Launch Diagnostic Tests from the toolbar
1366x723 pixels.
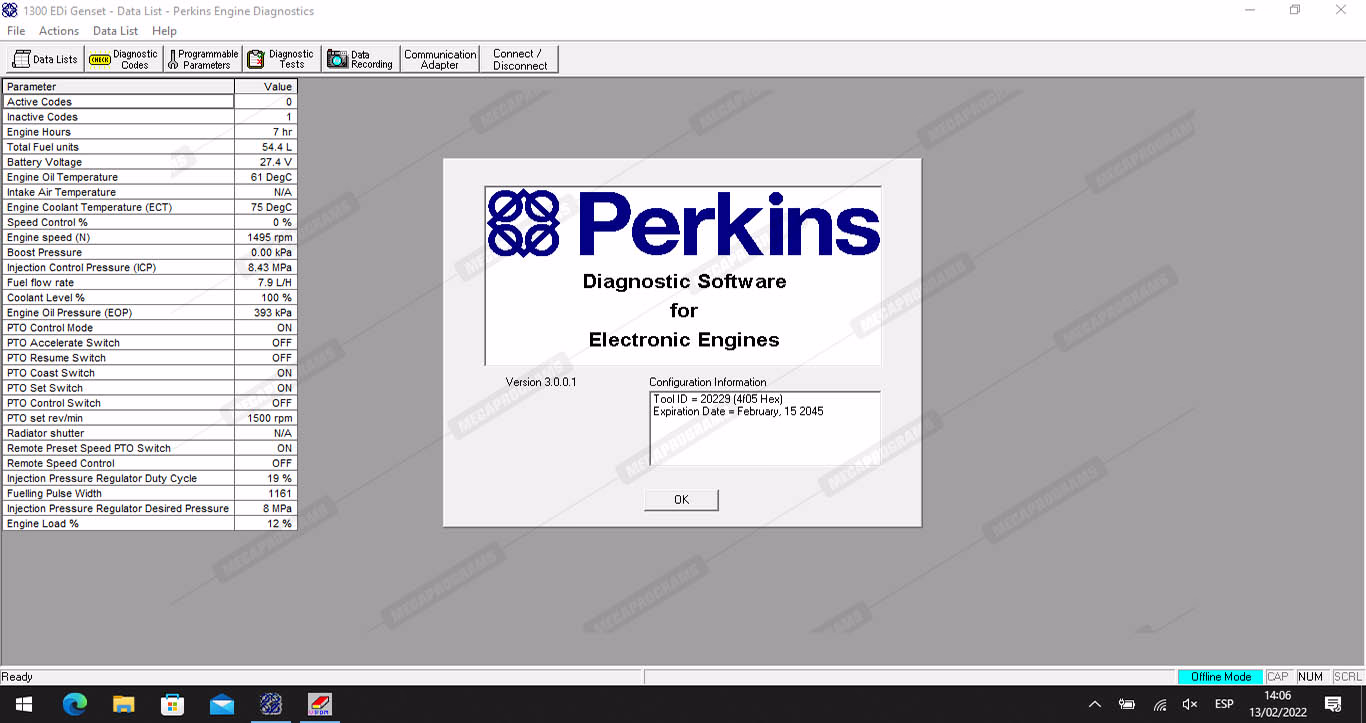282,60
